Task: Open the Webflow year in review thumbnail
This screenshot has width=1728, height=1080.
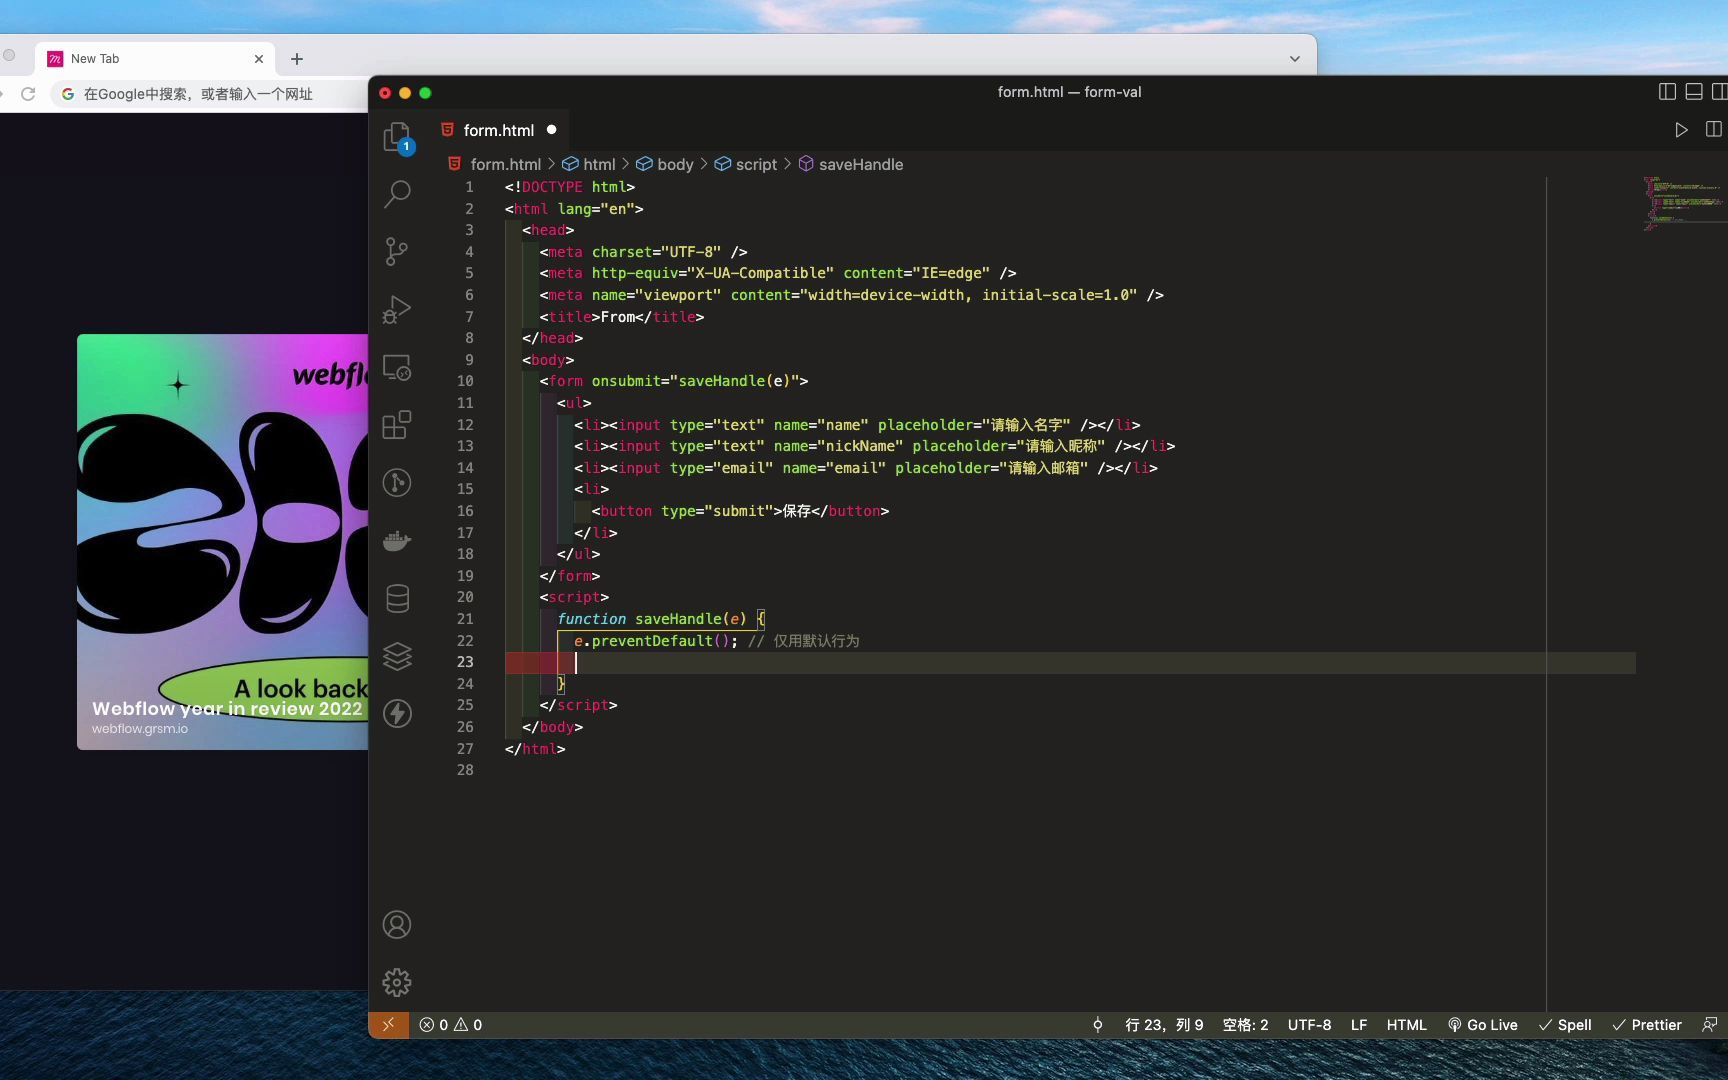Action: 223,542
